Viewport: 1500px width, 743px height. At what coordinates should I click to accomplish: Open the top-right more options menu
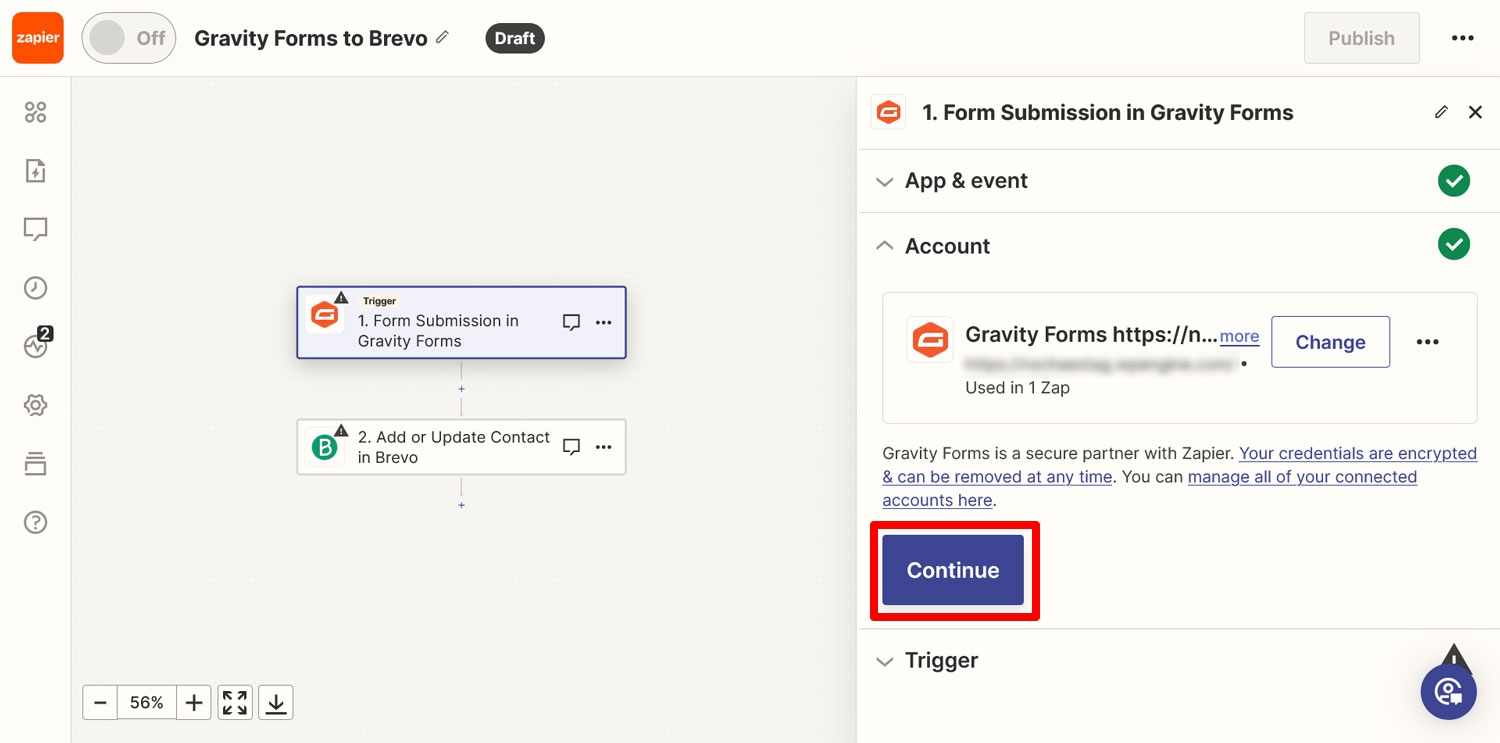click(x=1462, y=38)
